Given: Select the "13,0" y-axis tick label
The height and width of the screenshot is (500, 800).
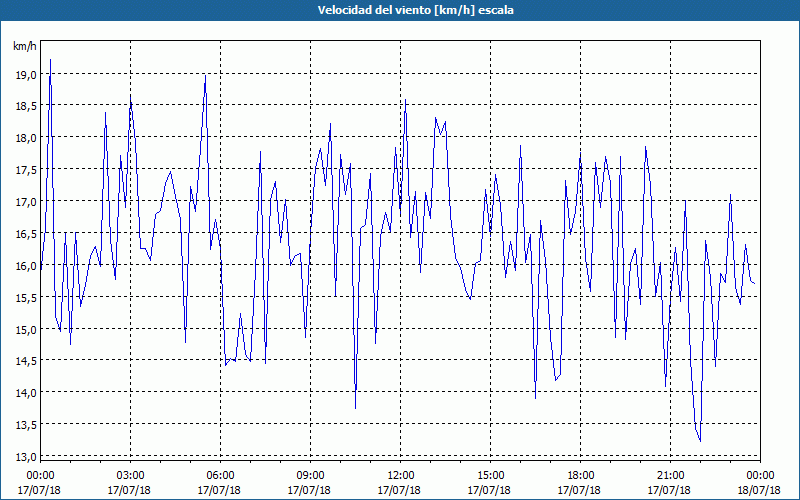Looking at the screenshot, I should [27, 456].
